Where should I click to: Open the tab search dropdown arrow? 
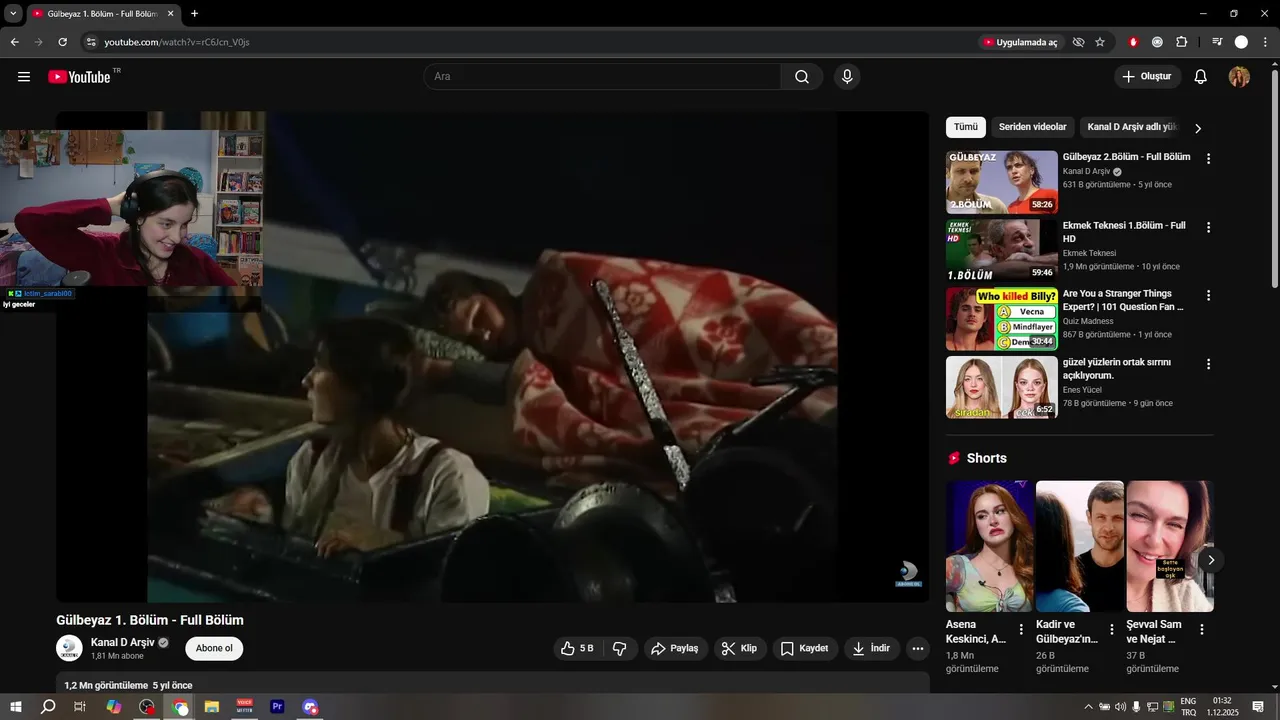tap(13, 14)
